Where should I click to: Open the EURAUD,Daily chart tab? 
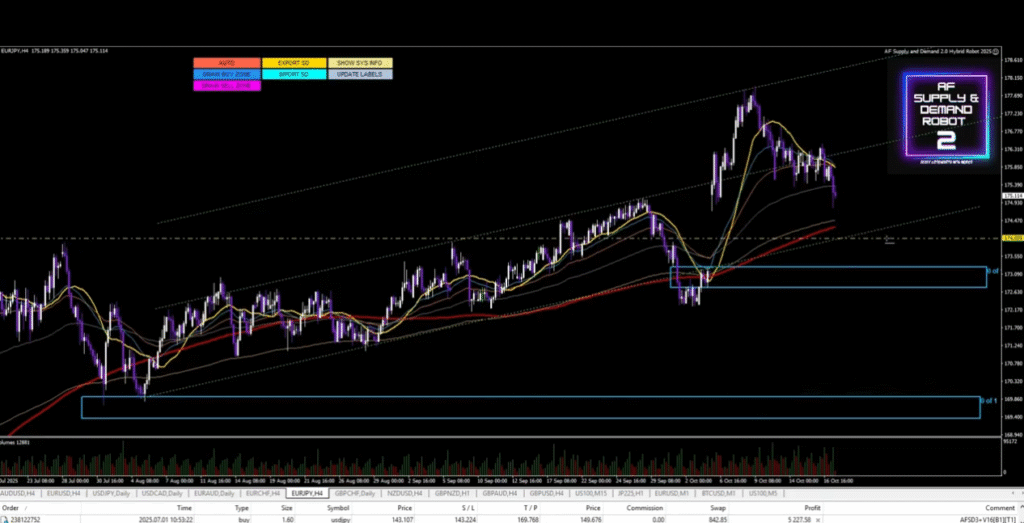214,493
